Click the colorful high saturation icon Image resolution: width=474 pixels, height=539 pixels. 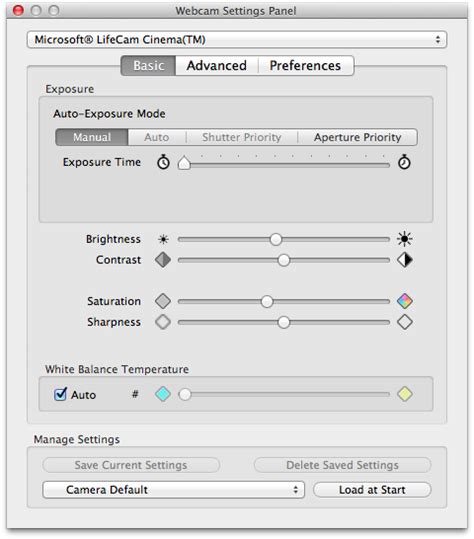405,301
